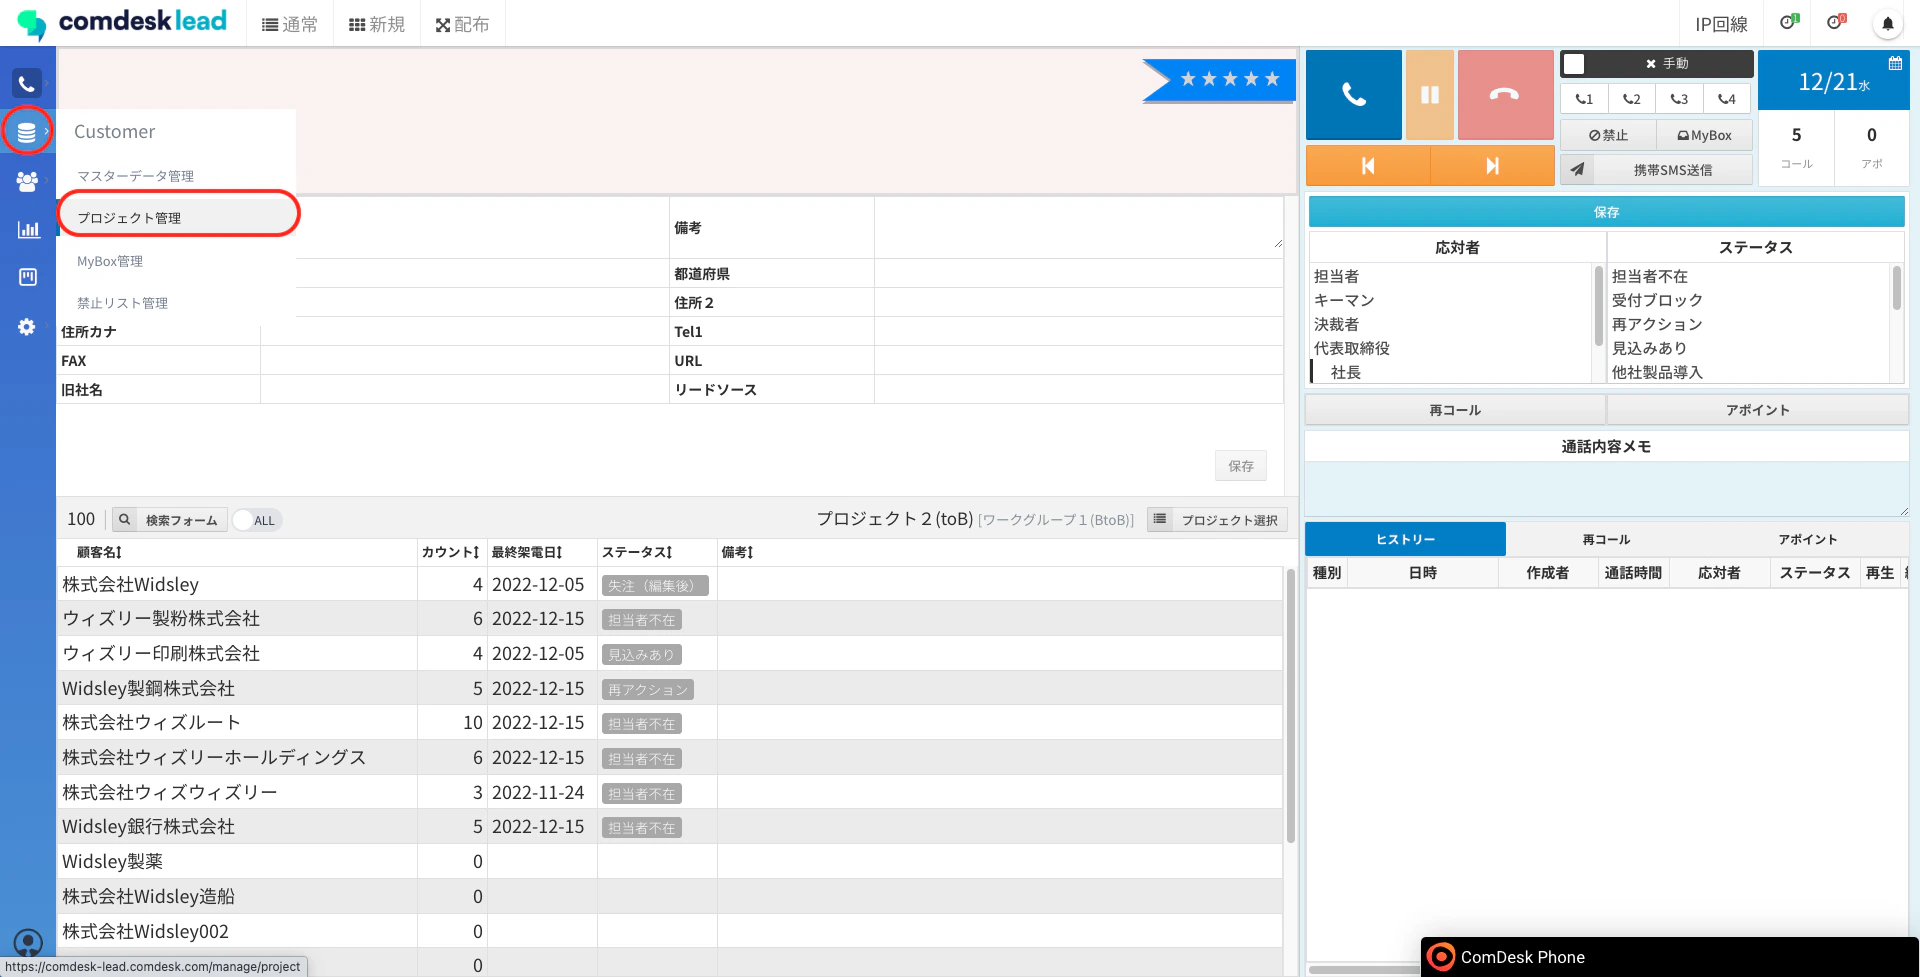Select phone line 4 button

pyautogui.click(x=1727, y=99)
